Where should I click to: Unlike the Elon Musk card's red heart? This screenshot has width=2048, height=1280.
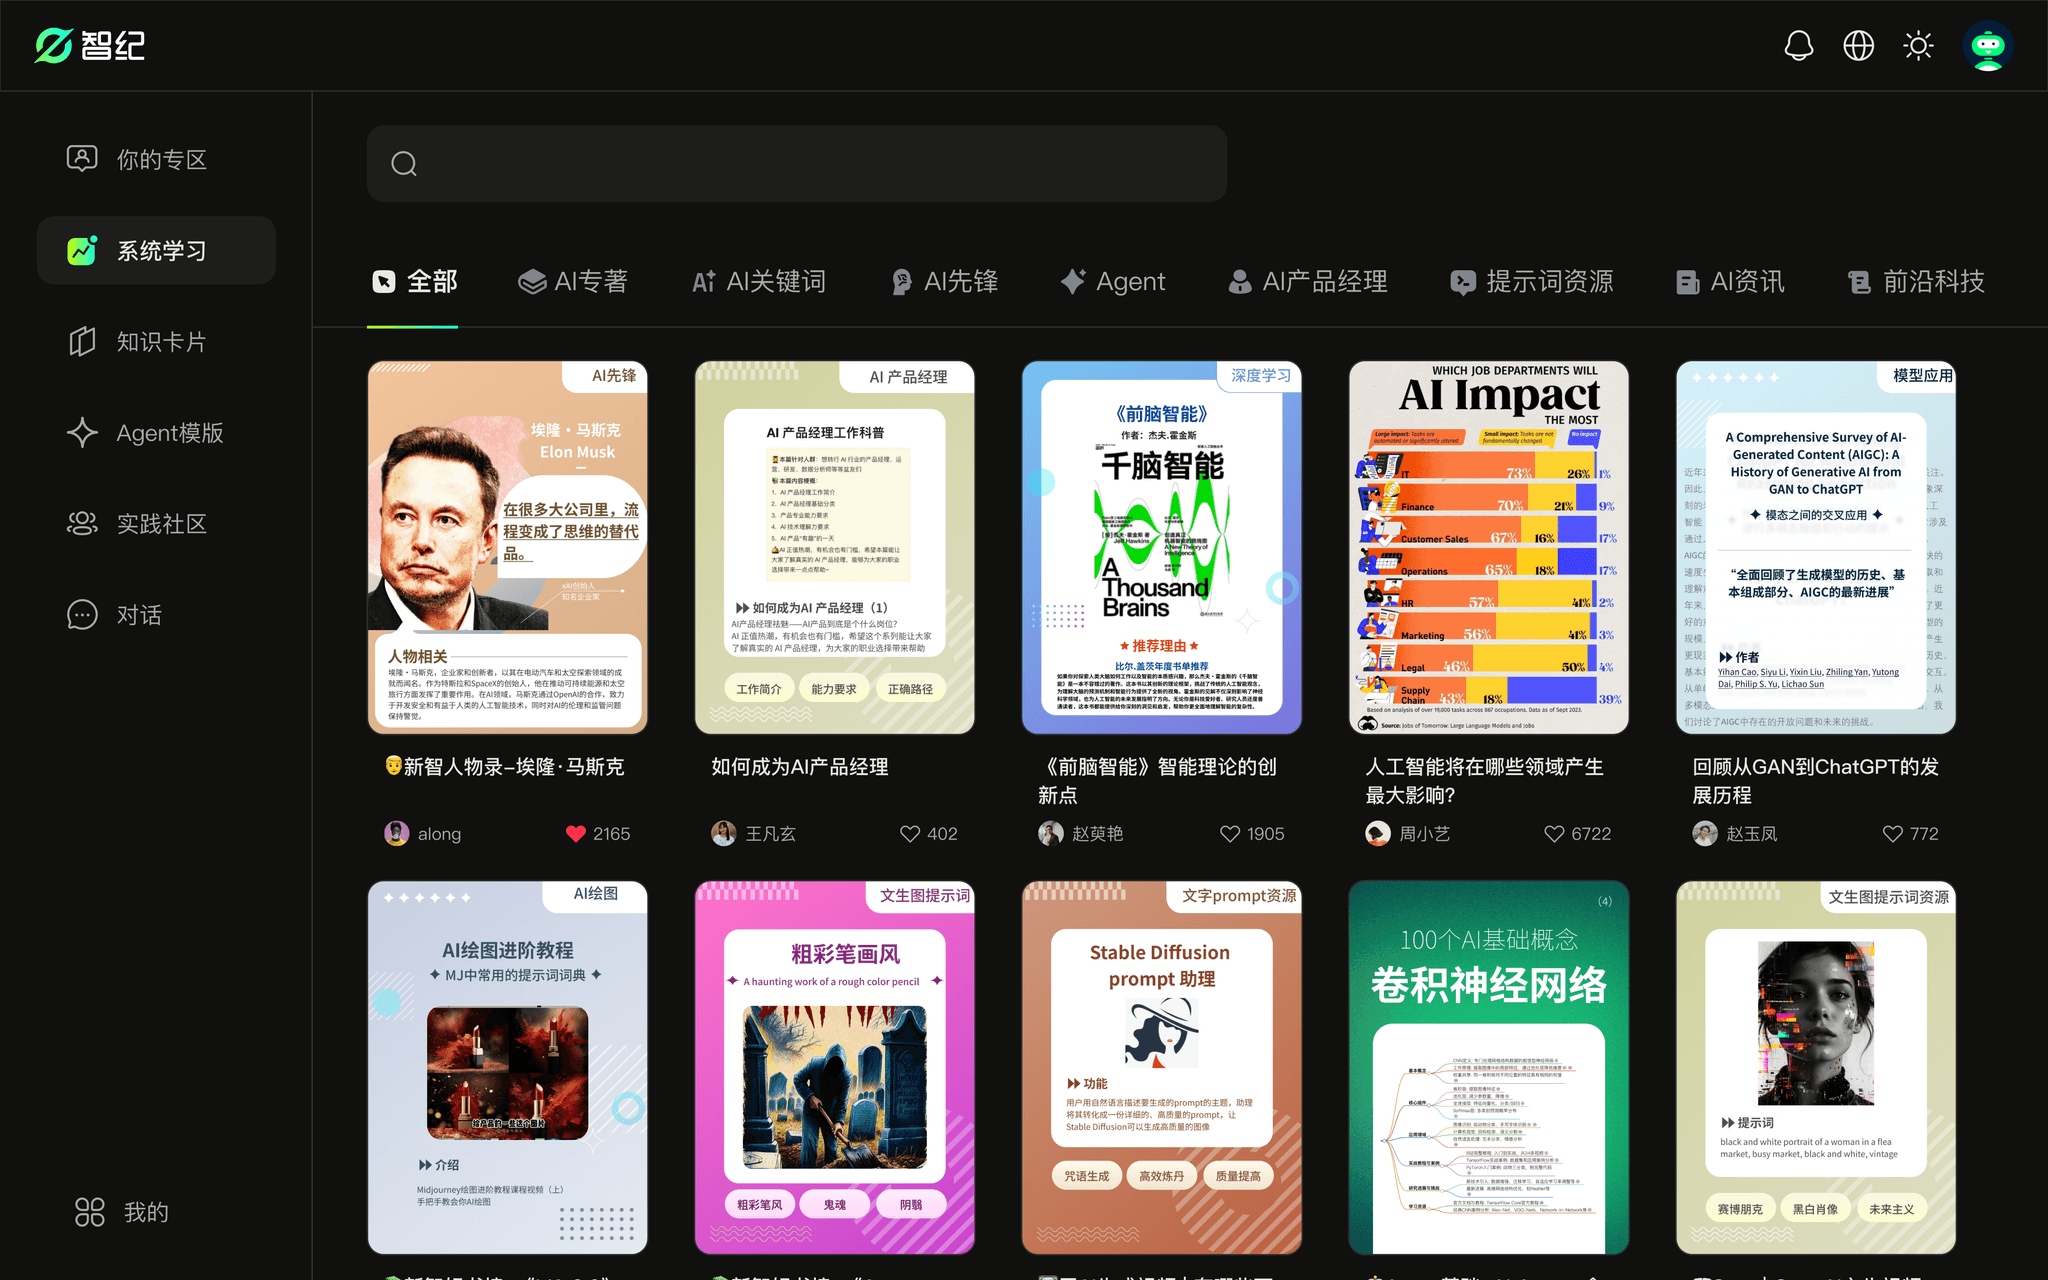pos(575,834)
